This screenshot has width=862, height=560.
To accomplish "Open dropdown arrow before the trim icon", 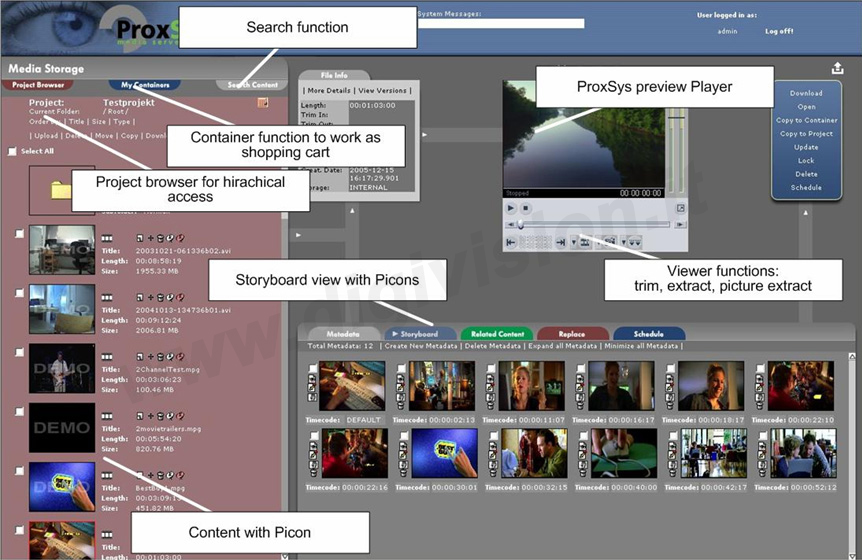I will [573, 242].
